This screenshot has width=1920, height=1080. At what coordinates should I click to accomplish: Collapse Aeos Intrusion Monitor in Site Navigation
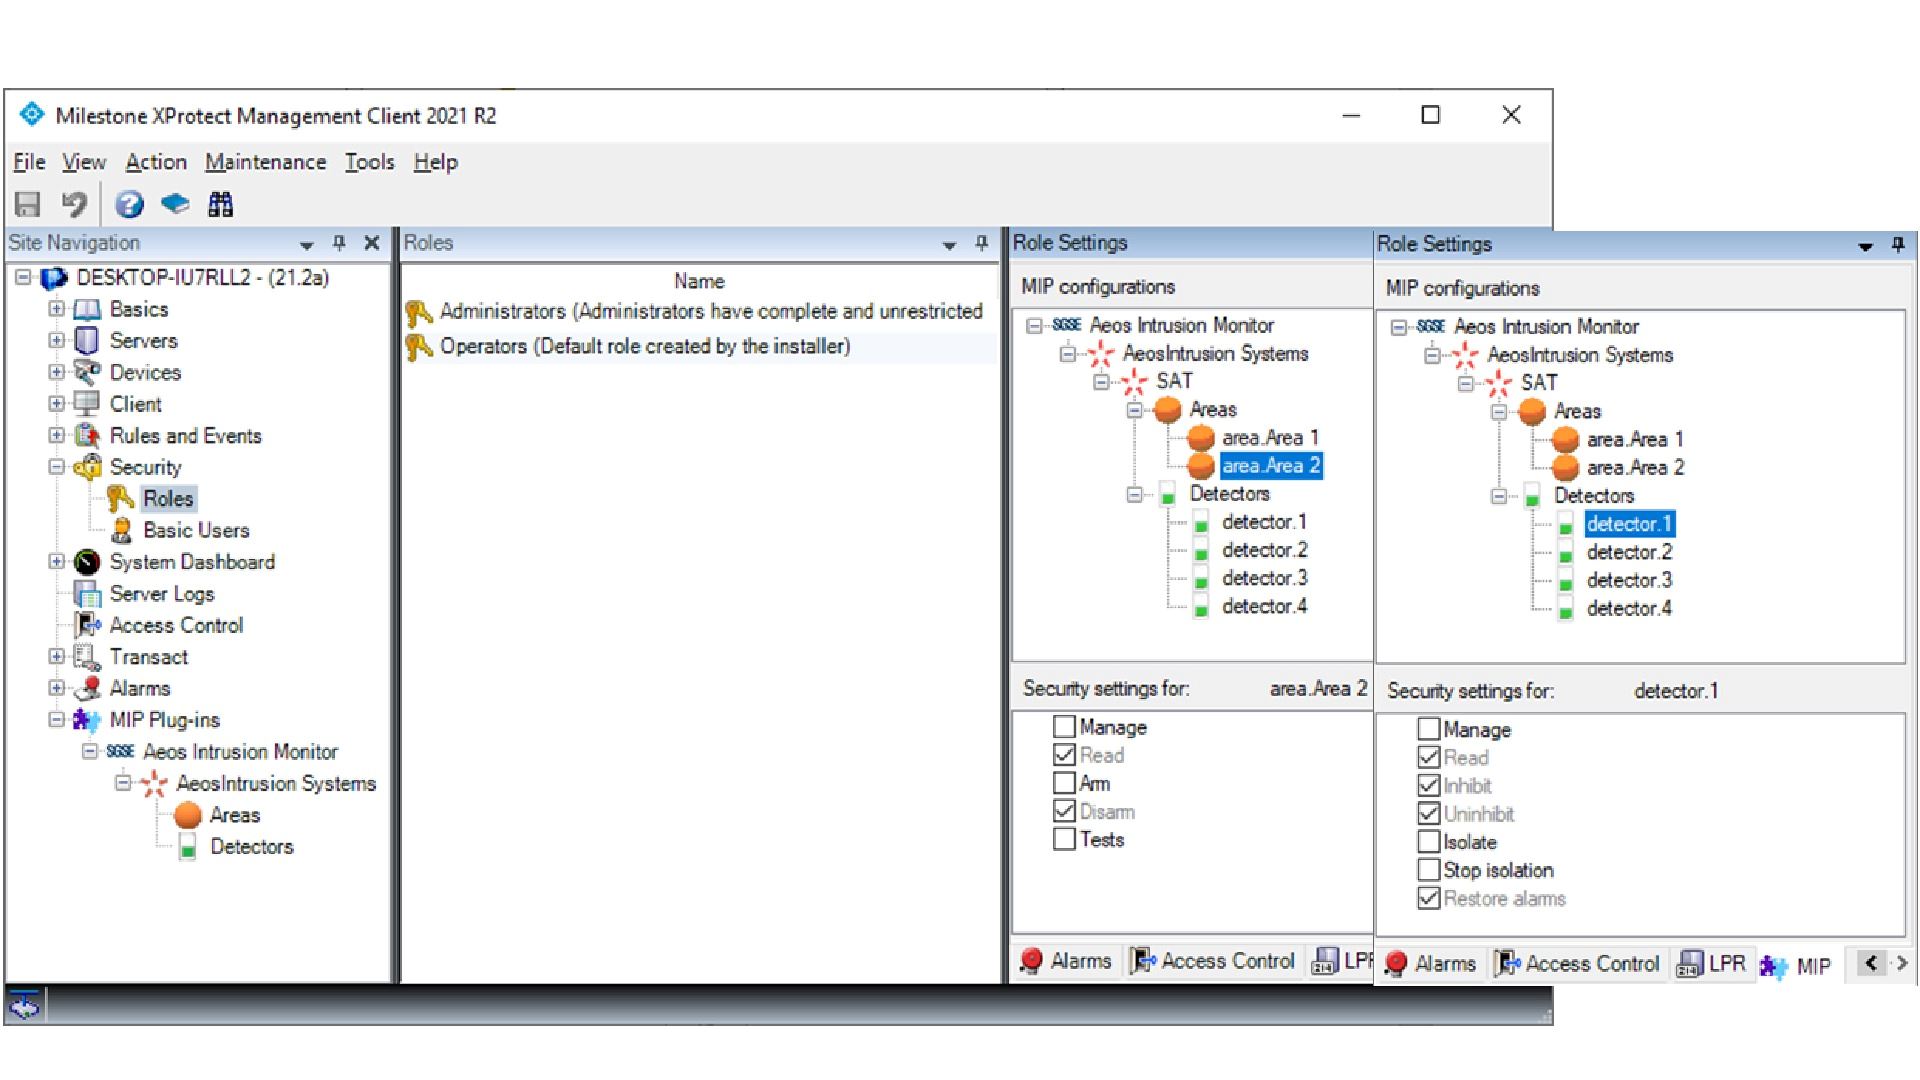click(x=90, y=751)
